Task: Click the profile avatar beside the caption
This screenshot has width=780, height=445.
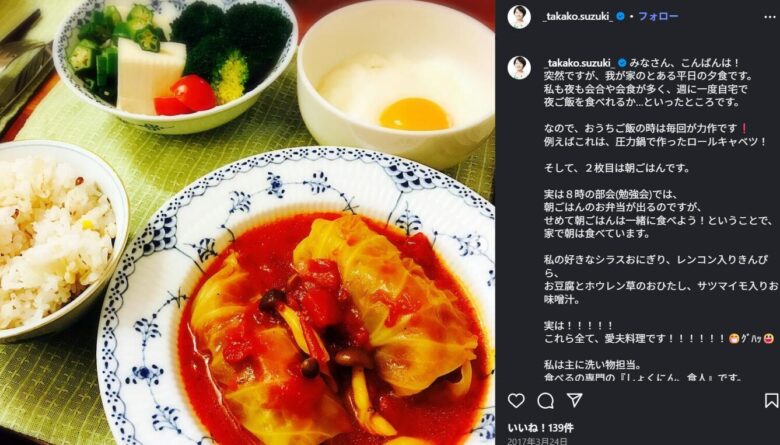Action: click(x=519, y=68)
